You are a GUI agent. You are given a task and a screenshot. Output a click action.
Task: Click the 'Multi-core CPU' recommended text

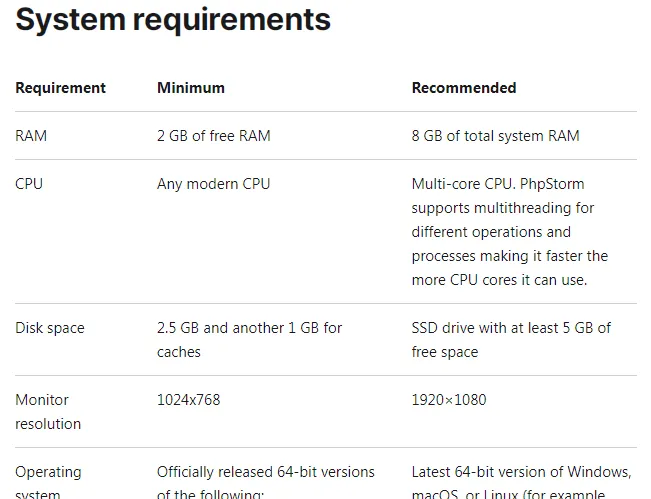[462, 184]
